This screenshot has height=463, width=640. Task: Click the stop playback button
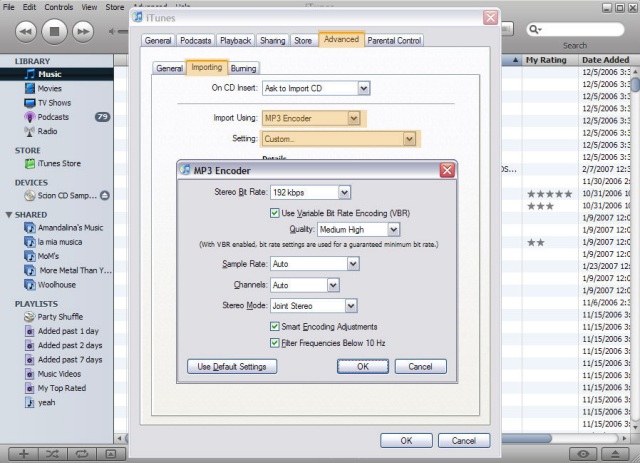pos(54,31)
